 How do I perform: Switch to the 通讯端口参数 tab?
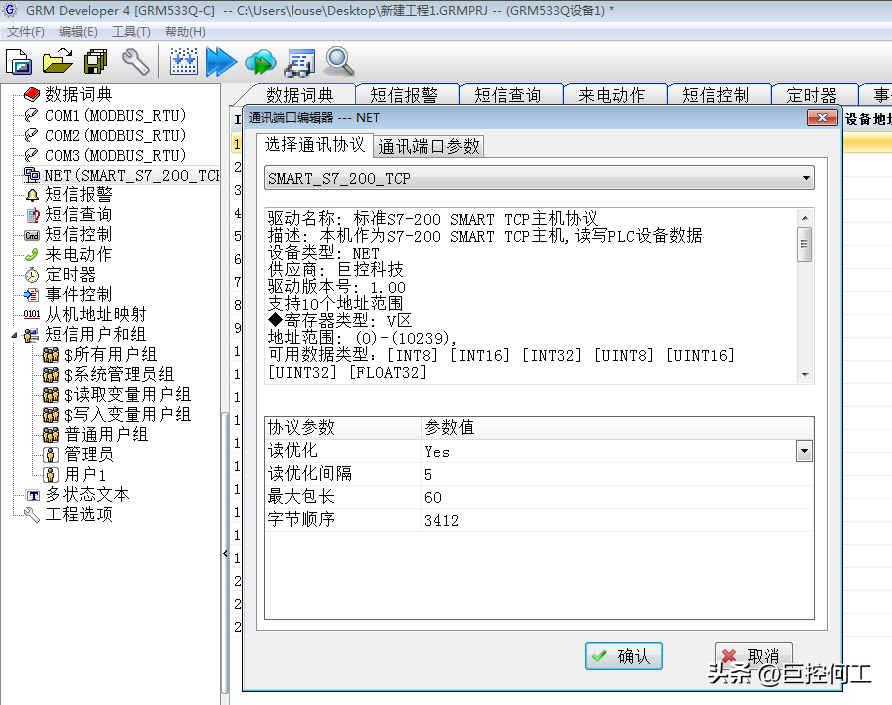pos(429,147)
